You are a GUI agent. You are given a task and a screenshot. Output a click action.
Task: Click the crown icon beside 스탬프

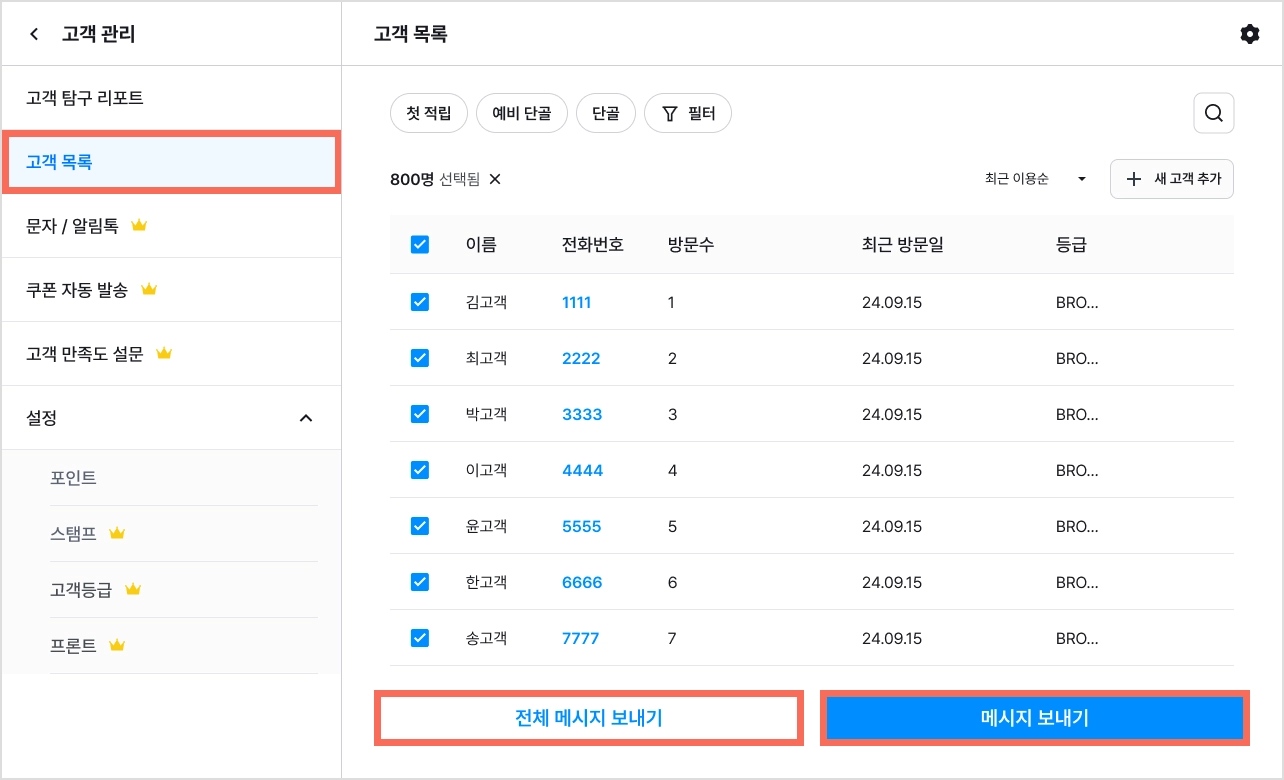coord(117,534)
